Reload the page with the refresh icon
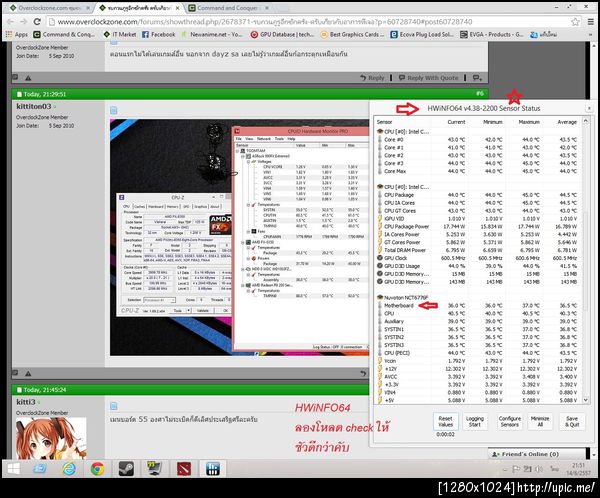This screenshot has width=600, height=498. tap(37, 22)
